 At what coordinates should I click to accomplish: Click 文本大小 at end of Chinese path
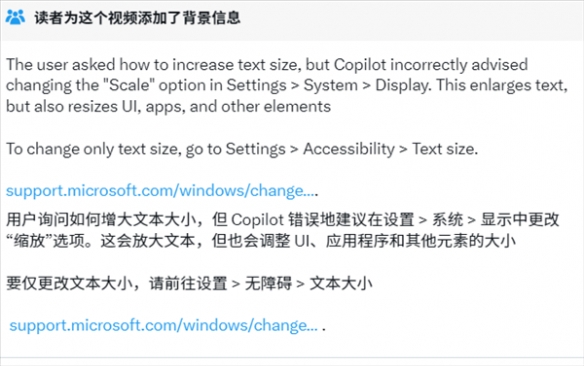coord(341,283)
